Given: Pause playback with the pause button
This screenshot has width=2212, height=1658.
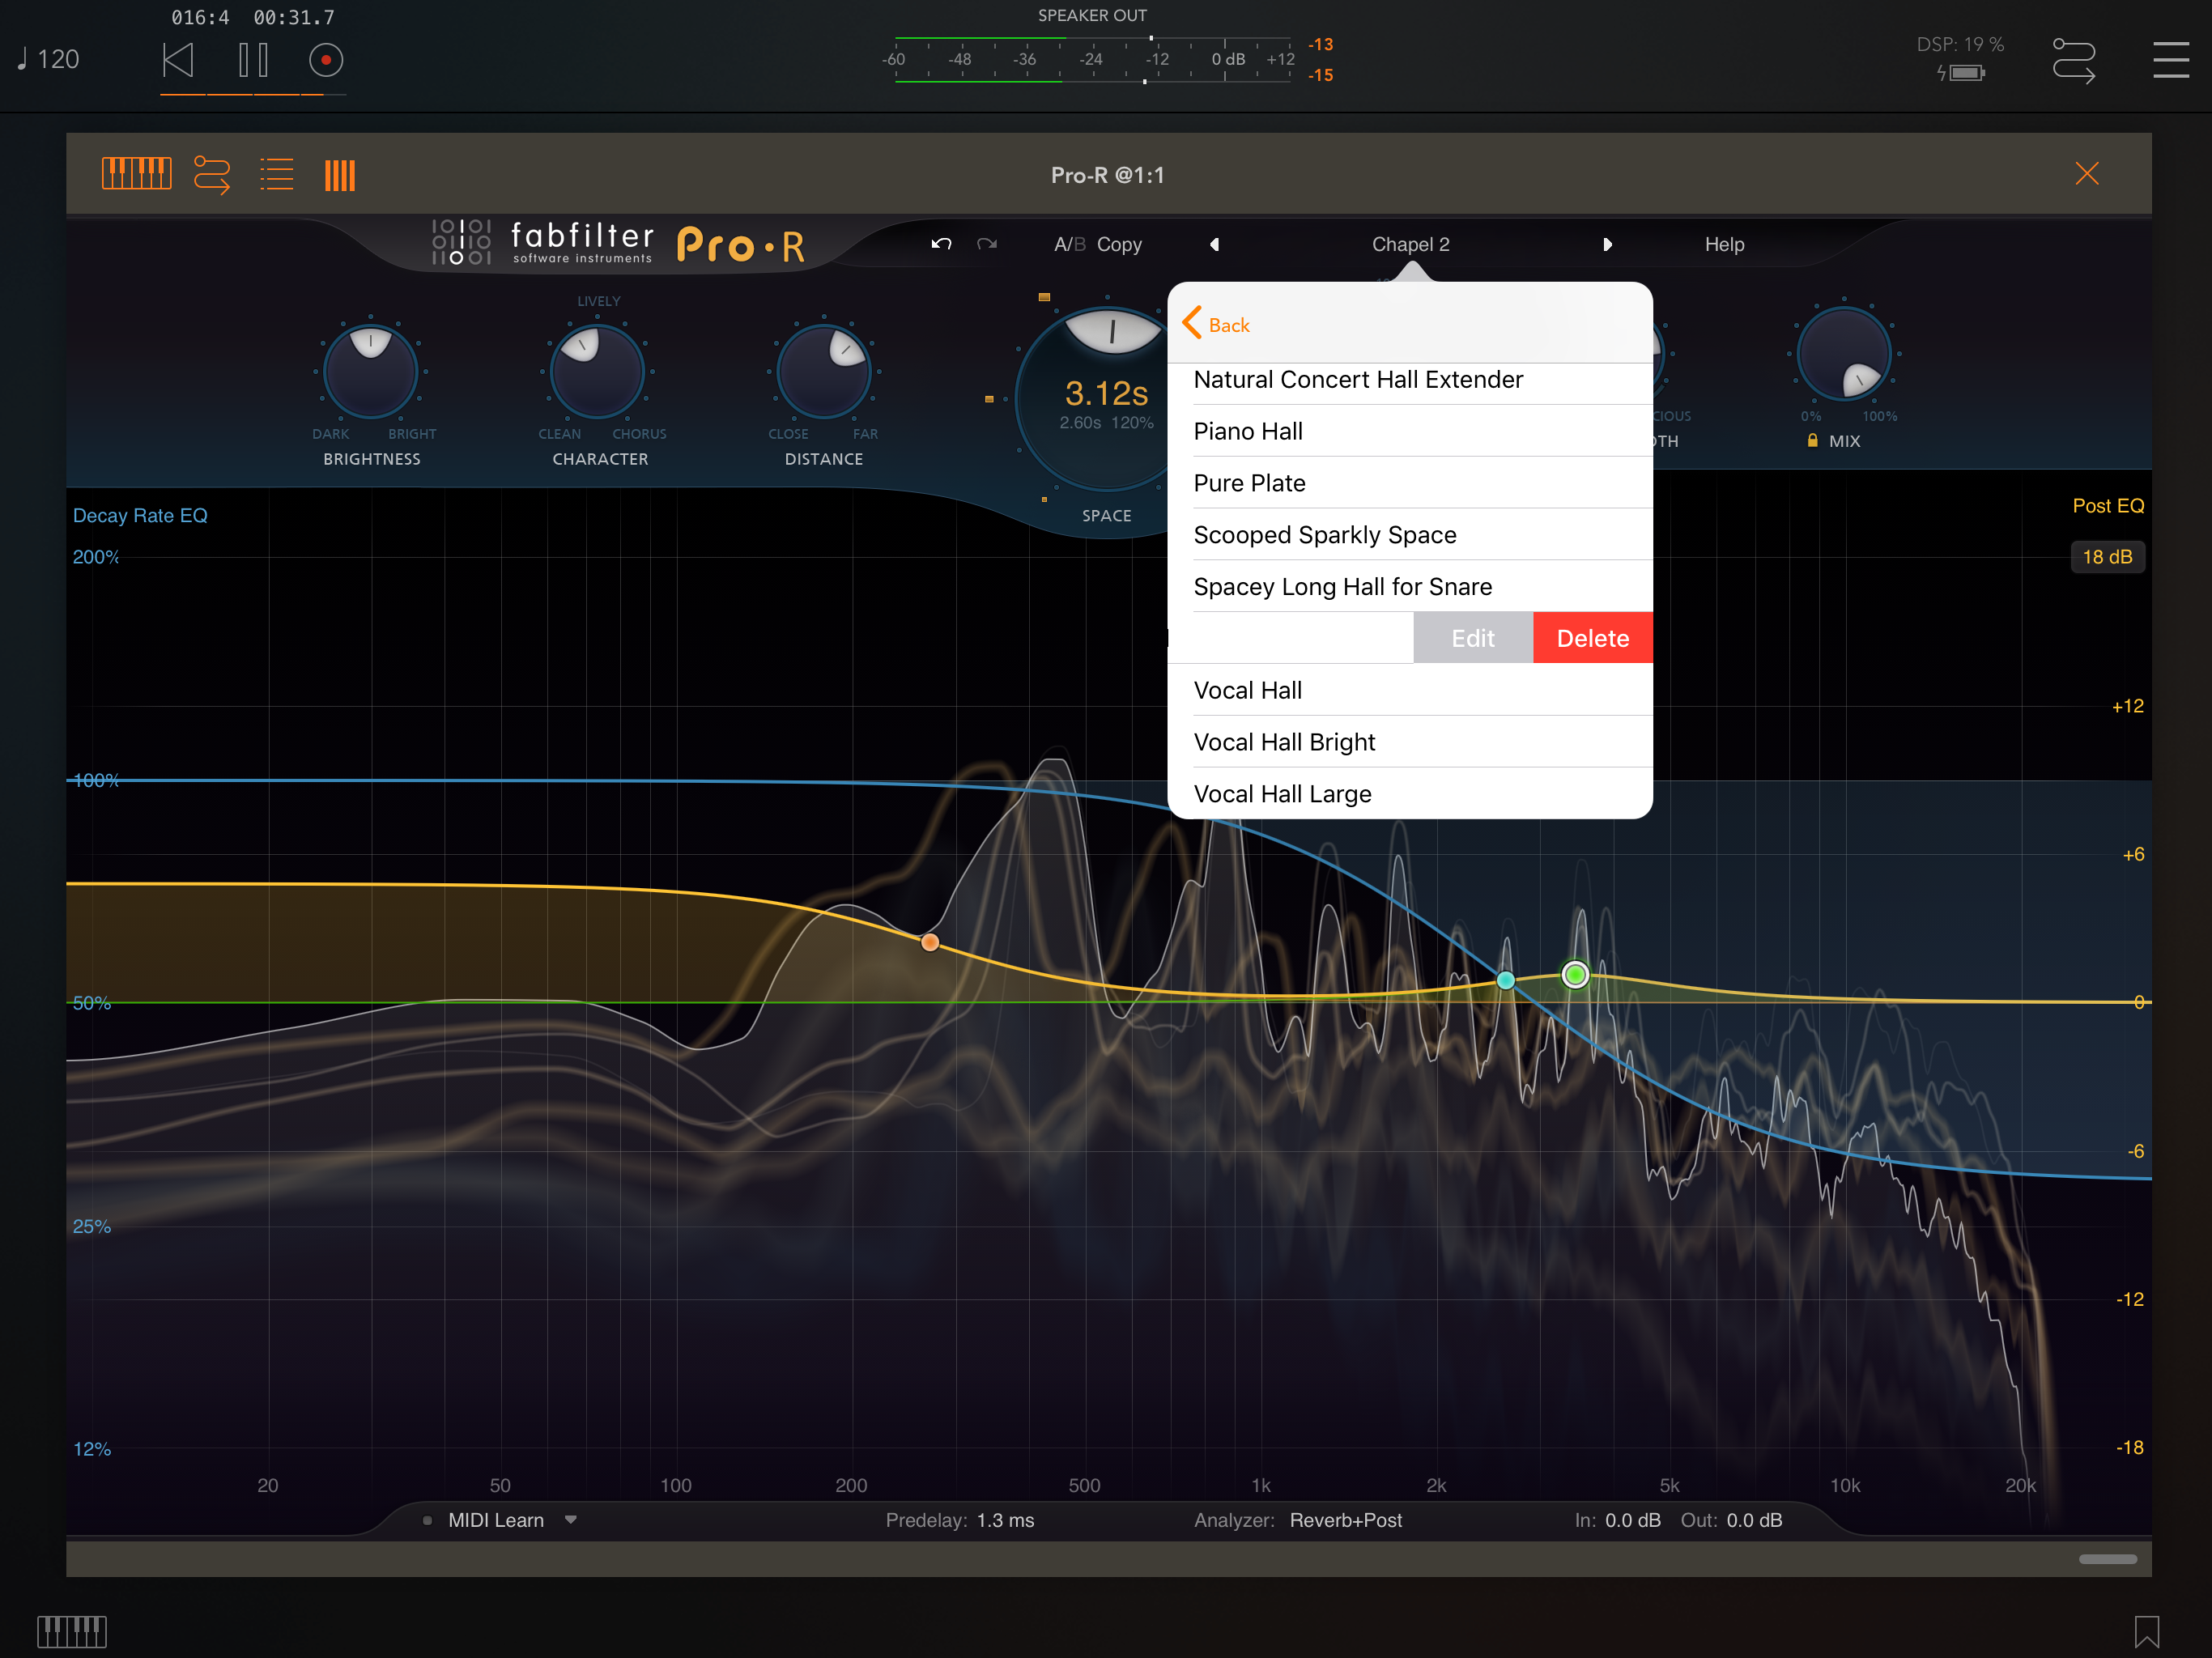Looking at the screenshot, I should 253,60.
